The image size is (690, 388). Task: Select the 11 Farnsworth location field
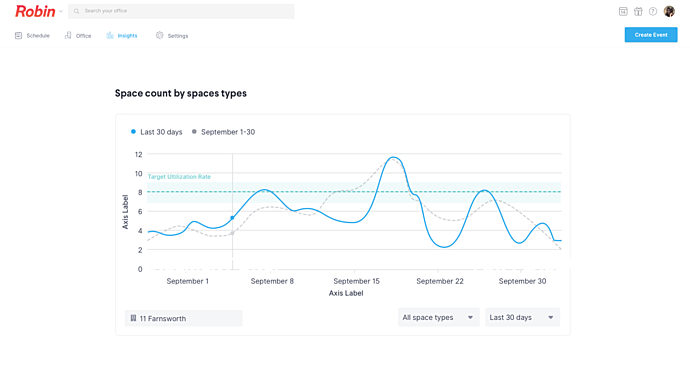click(184, 318)
